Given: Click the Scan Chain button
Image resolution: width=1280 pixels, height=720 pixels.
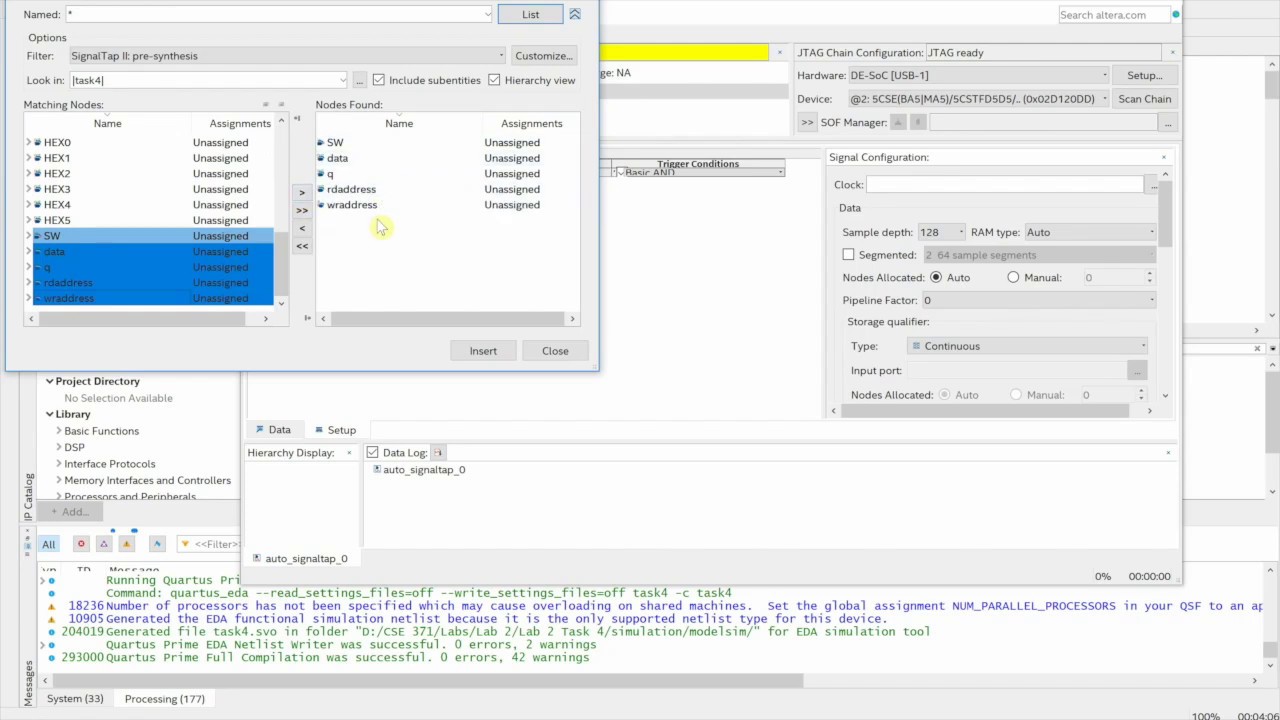Looking at the screenshot, I should tap(1145, 99).
